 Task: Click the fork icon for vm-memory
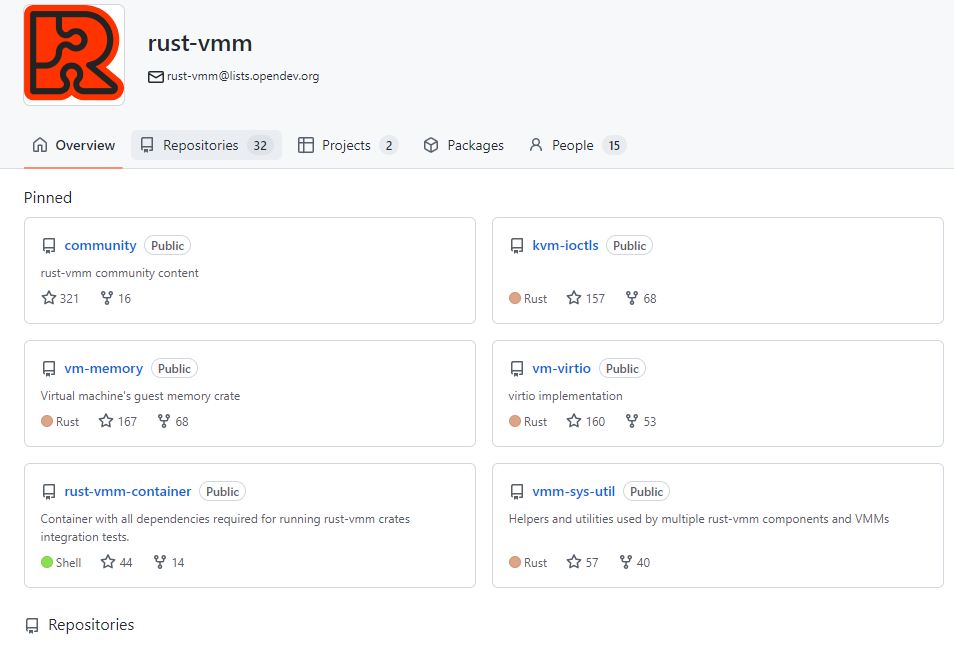(x=164, y=421)
